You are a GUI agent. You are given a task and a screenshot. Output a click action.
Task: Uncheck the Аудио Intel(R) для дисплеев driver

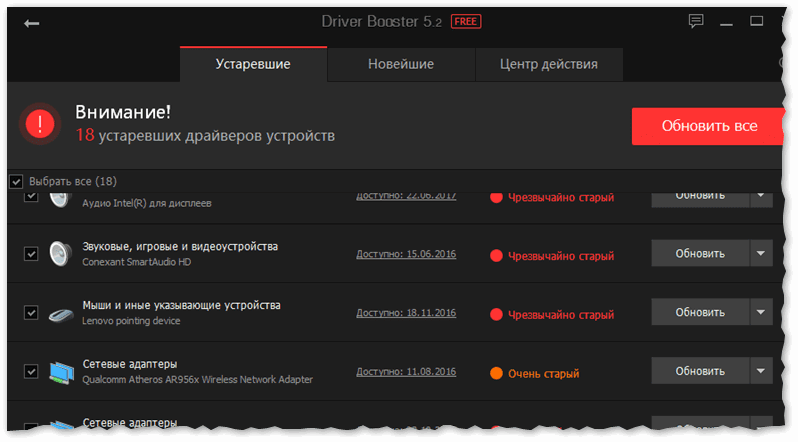point(31,197)
